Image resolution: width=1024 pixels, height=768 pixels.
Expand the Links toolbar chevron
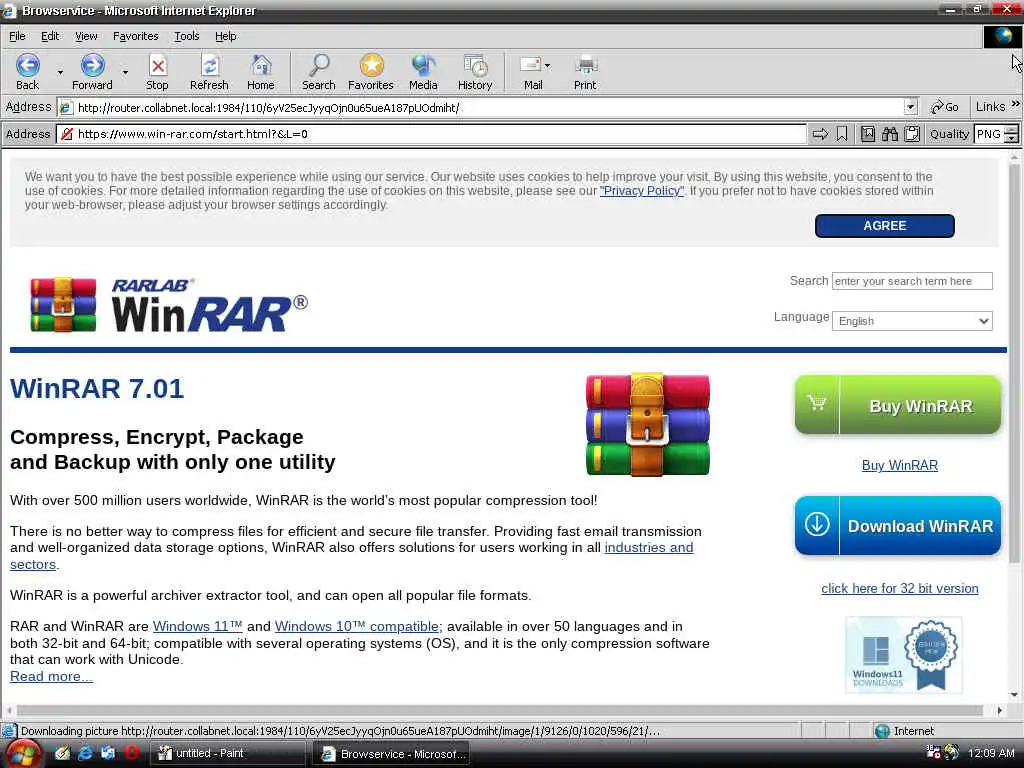coord(1016,104)
